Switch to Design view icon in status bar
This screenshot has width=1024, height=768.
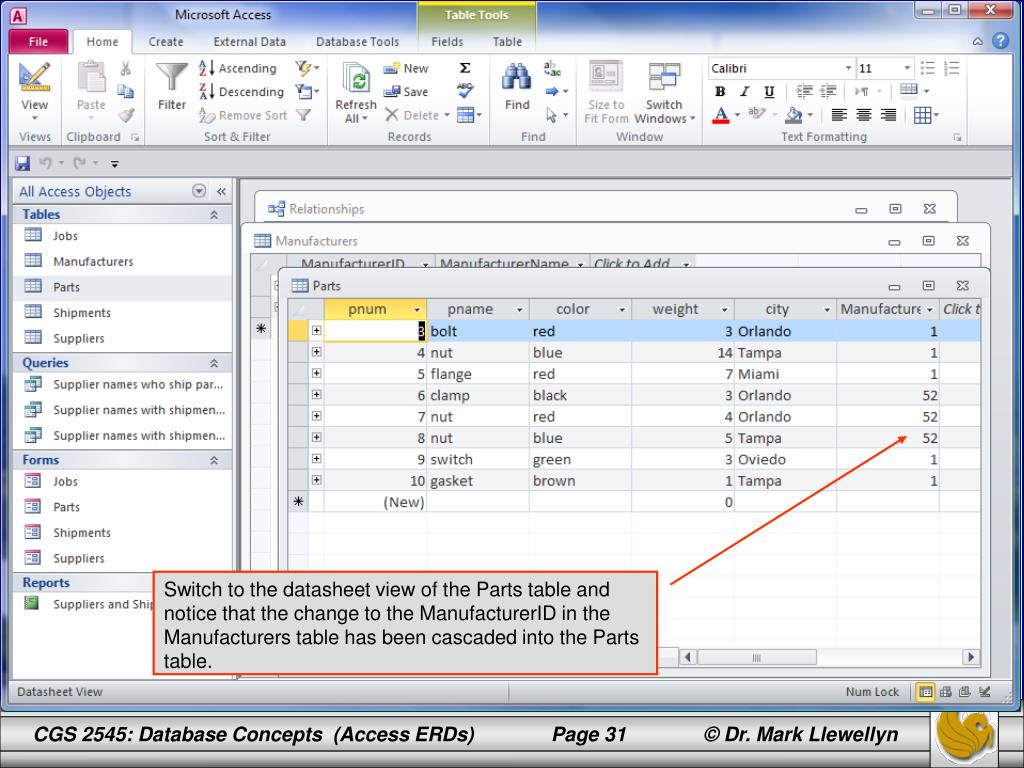985,692
